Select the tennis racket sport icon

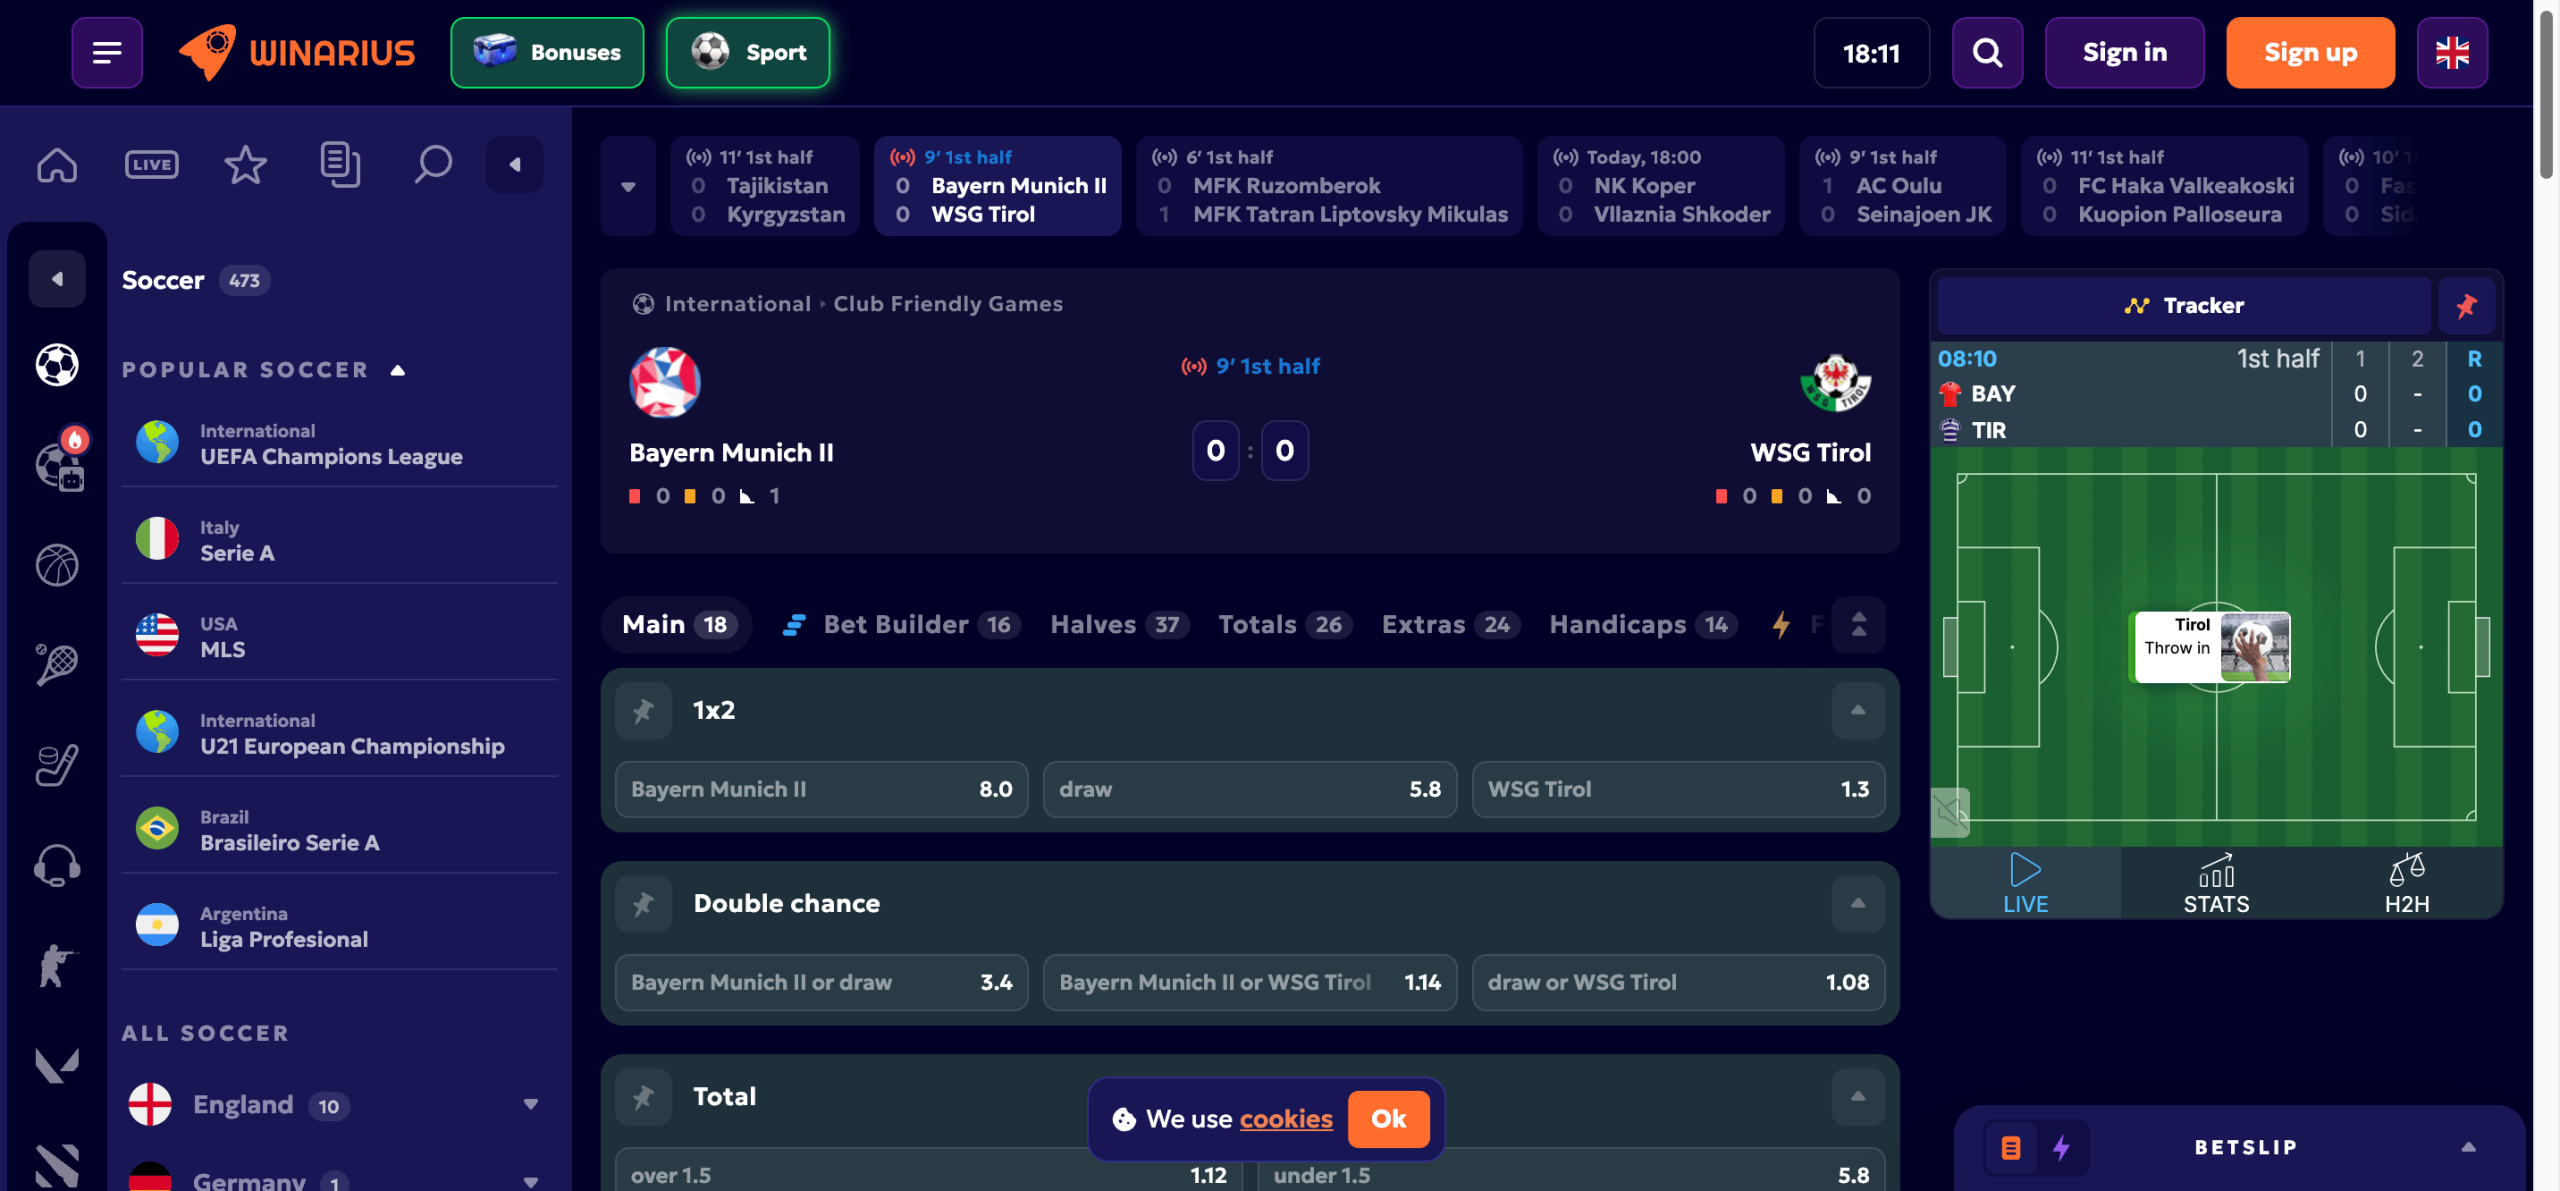point(57,665)
